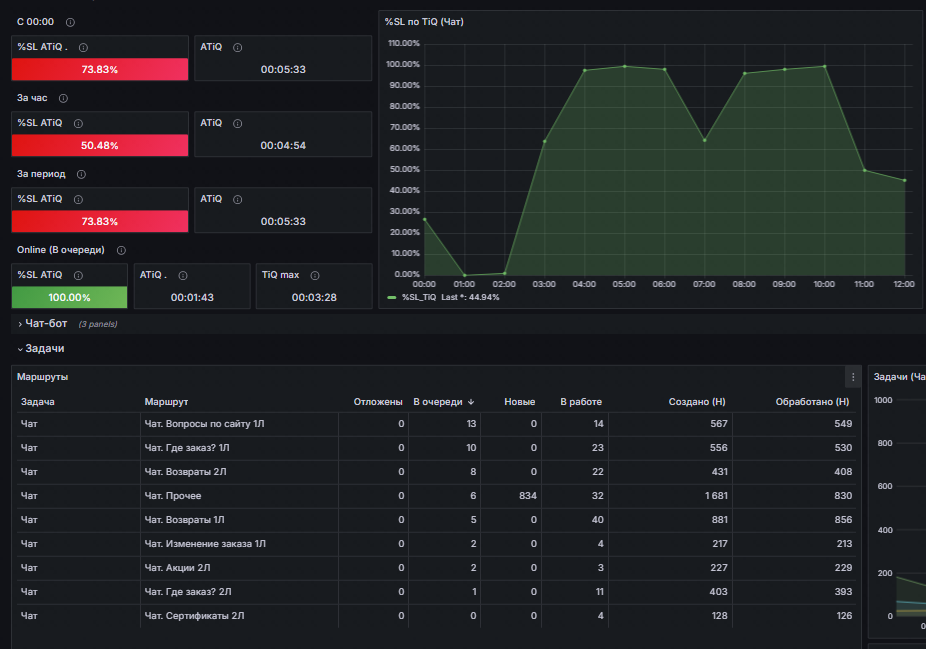Screen dimensions: 926x649
Task: Click the 13 value in В очереди column
Action: [471, 424]
